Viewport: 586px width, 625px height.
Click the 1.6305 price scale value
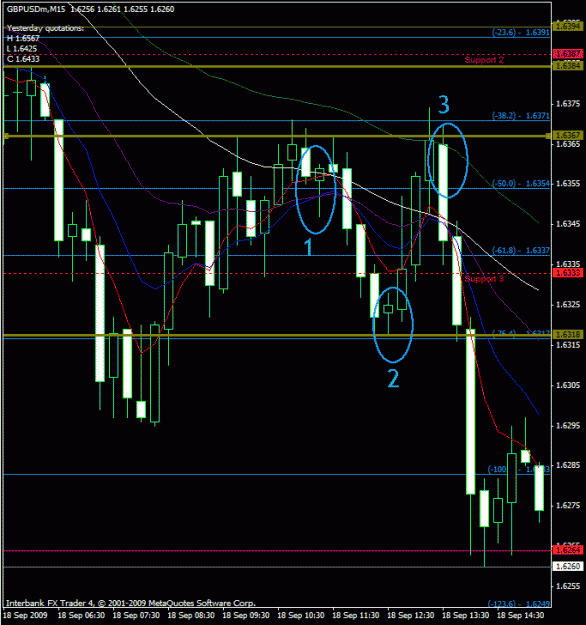568,385
